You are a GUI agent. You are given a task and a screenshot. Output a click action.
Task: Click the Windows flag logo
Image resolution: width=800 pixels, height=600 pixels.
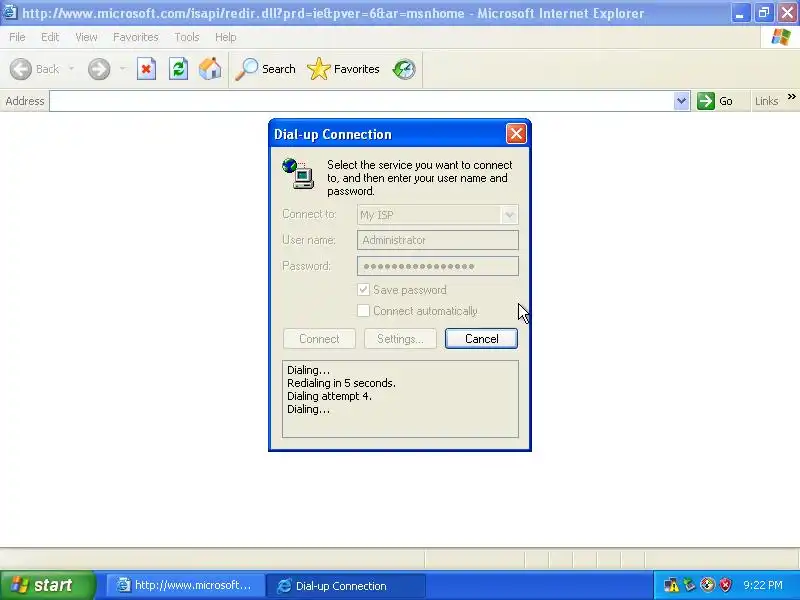780,37
